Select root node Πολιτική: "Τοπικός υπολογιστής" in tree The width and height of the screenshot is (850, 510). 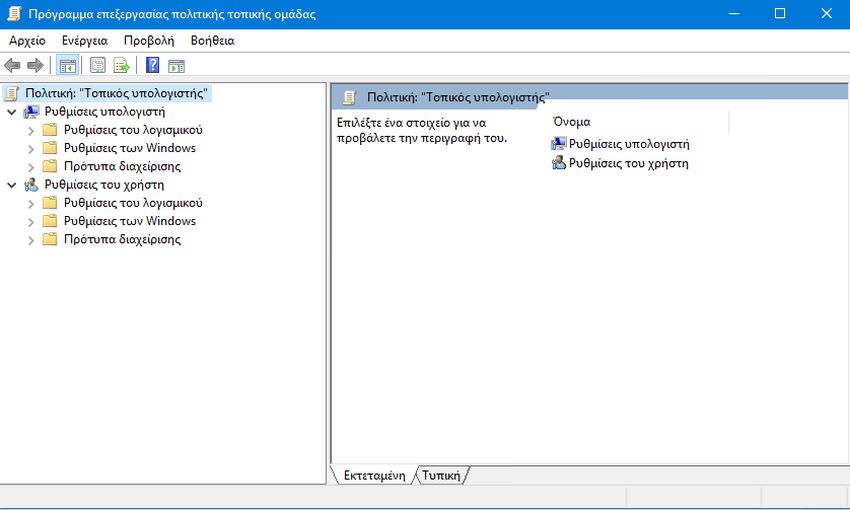pyautogui.click(x=116, y=93)
